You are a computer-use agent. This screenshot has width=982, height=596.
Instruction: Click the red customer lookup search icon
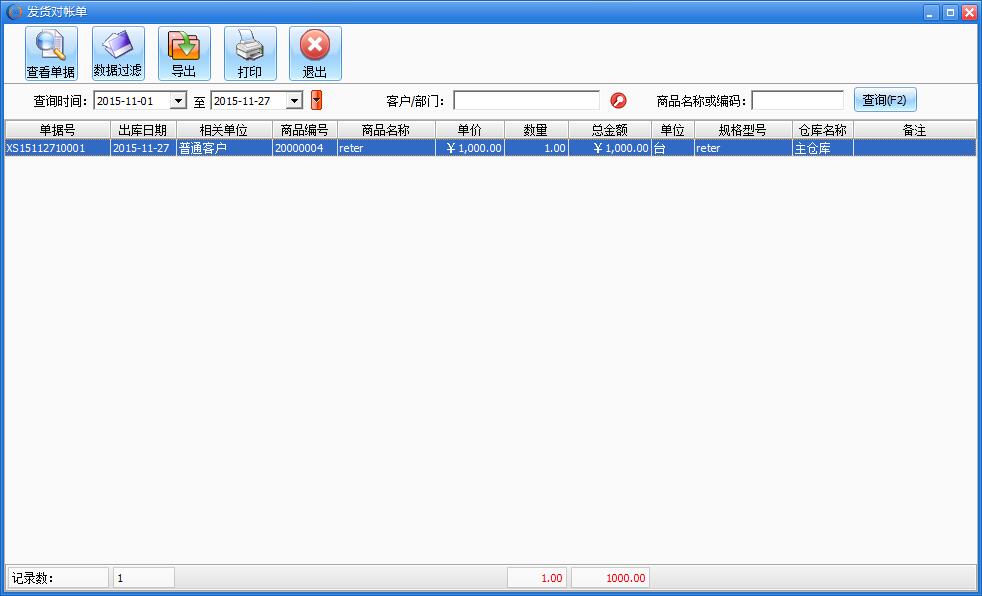point(618,100)
